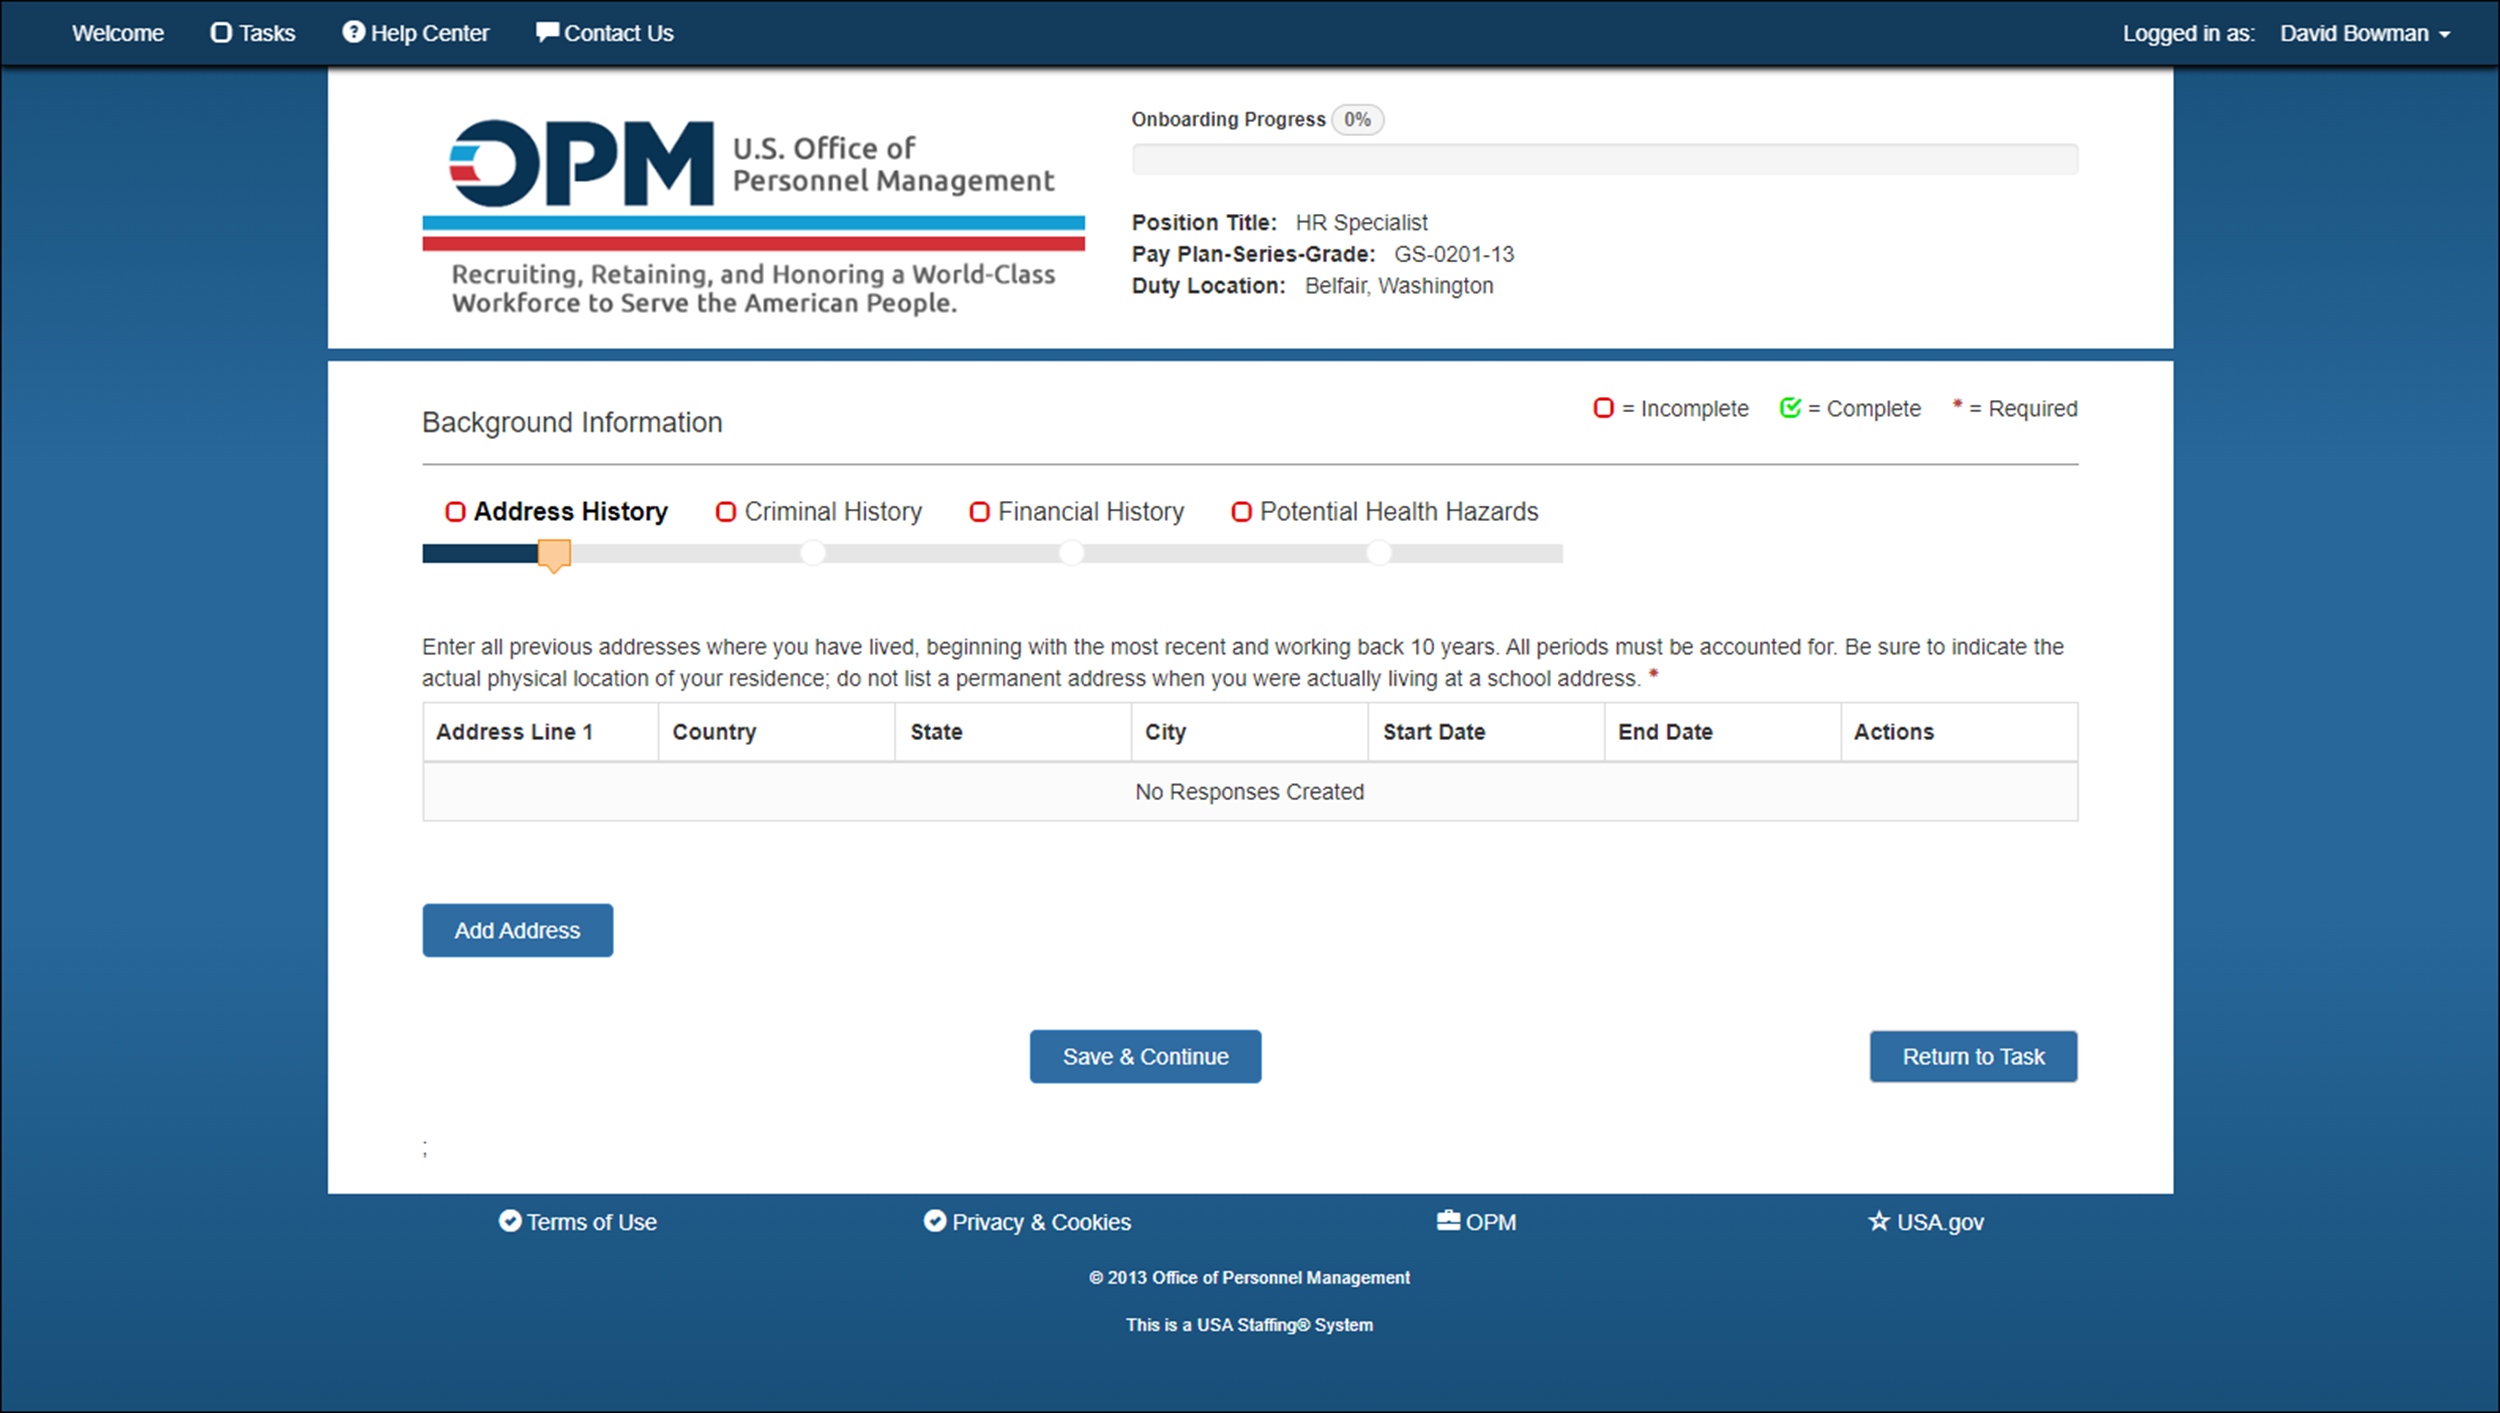The height and width of the screenshot is (1413, 2500).
Task: Click the 2013 Office of Personnel Management copyright
Action: [x=1249, y=1278]
